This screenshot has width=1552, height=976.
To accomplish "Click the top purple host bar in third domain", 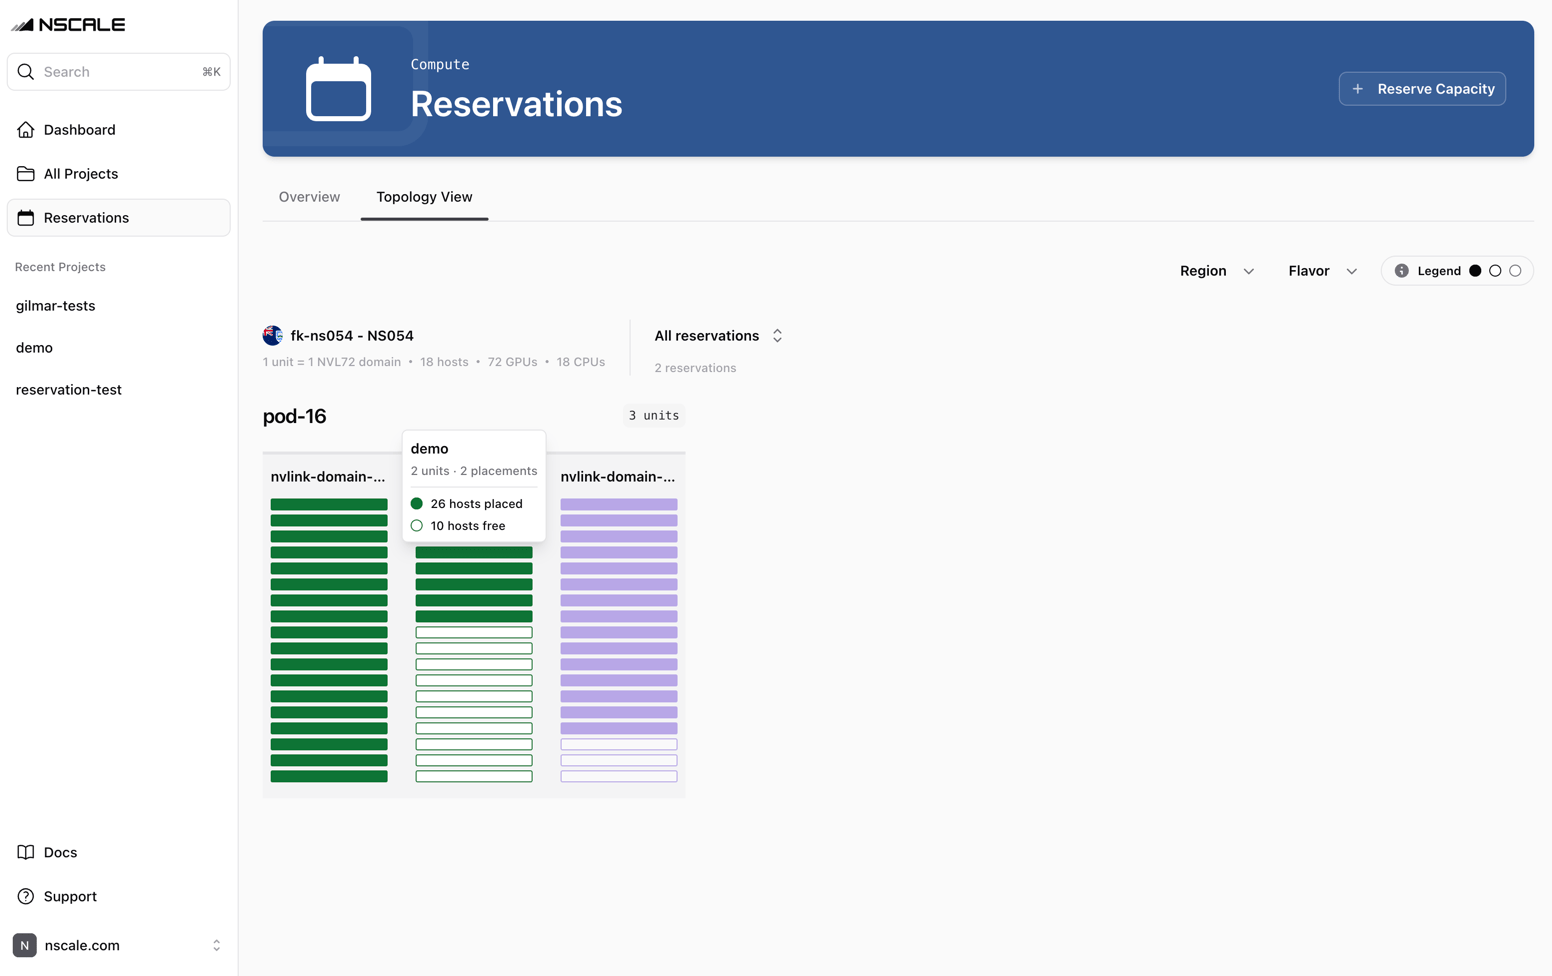I will pos(619,505).
